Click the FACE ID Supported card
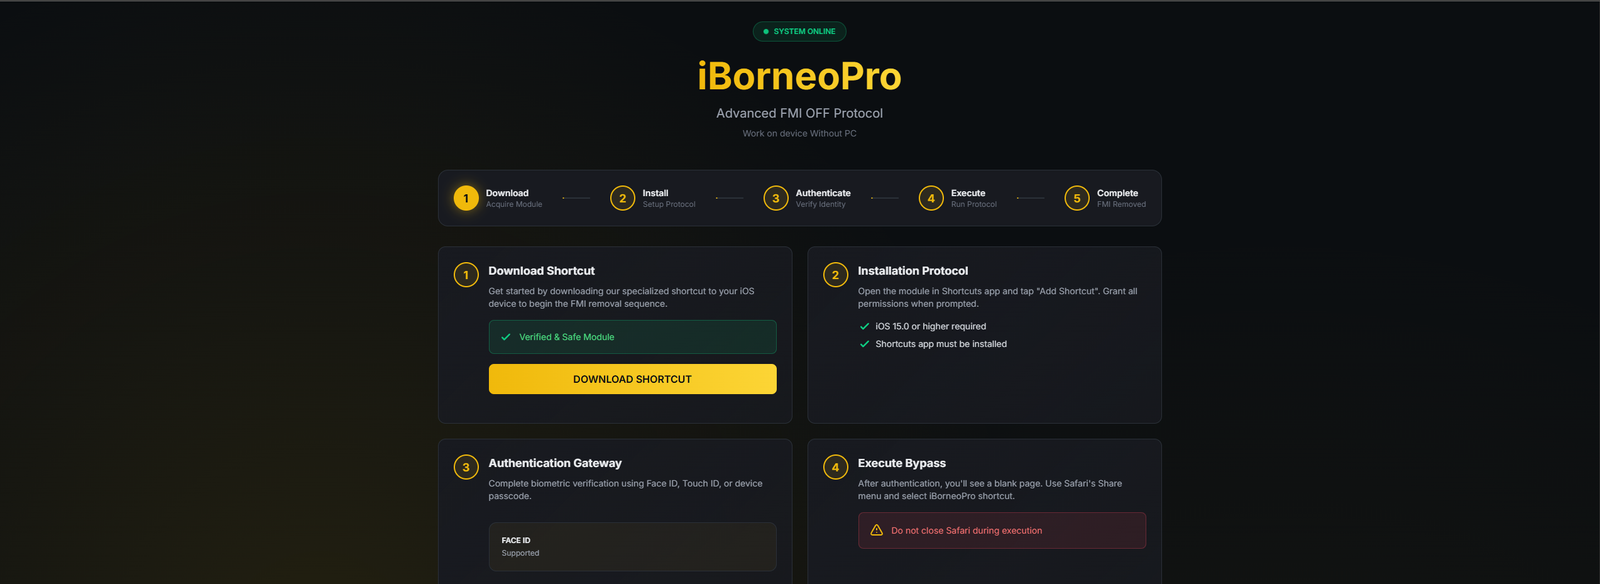This screenshot has width=1600, height=584. pyautogui.click(x=632, y=546)
